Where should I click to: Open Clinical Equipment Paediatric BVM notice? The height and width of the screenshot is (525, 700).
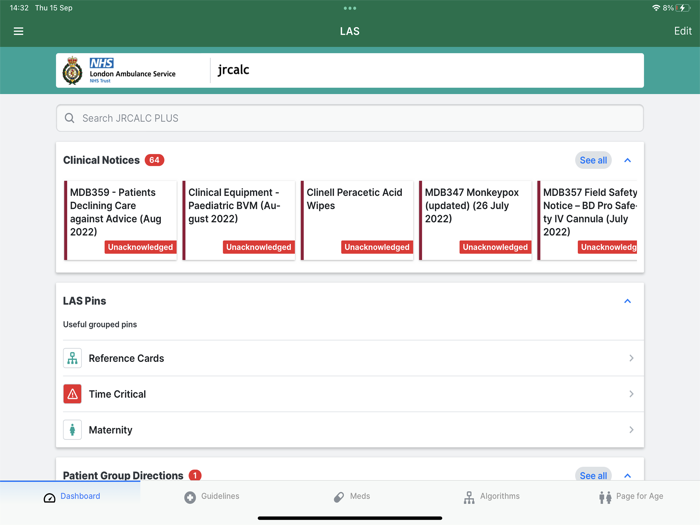(x=239, y=220)
